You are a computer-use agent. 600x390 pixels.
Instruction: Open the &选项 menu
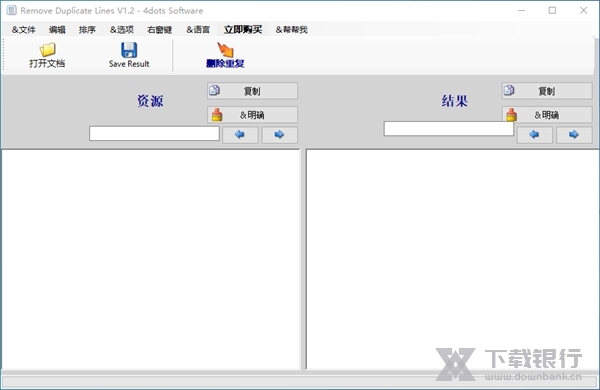121,29
